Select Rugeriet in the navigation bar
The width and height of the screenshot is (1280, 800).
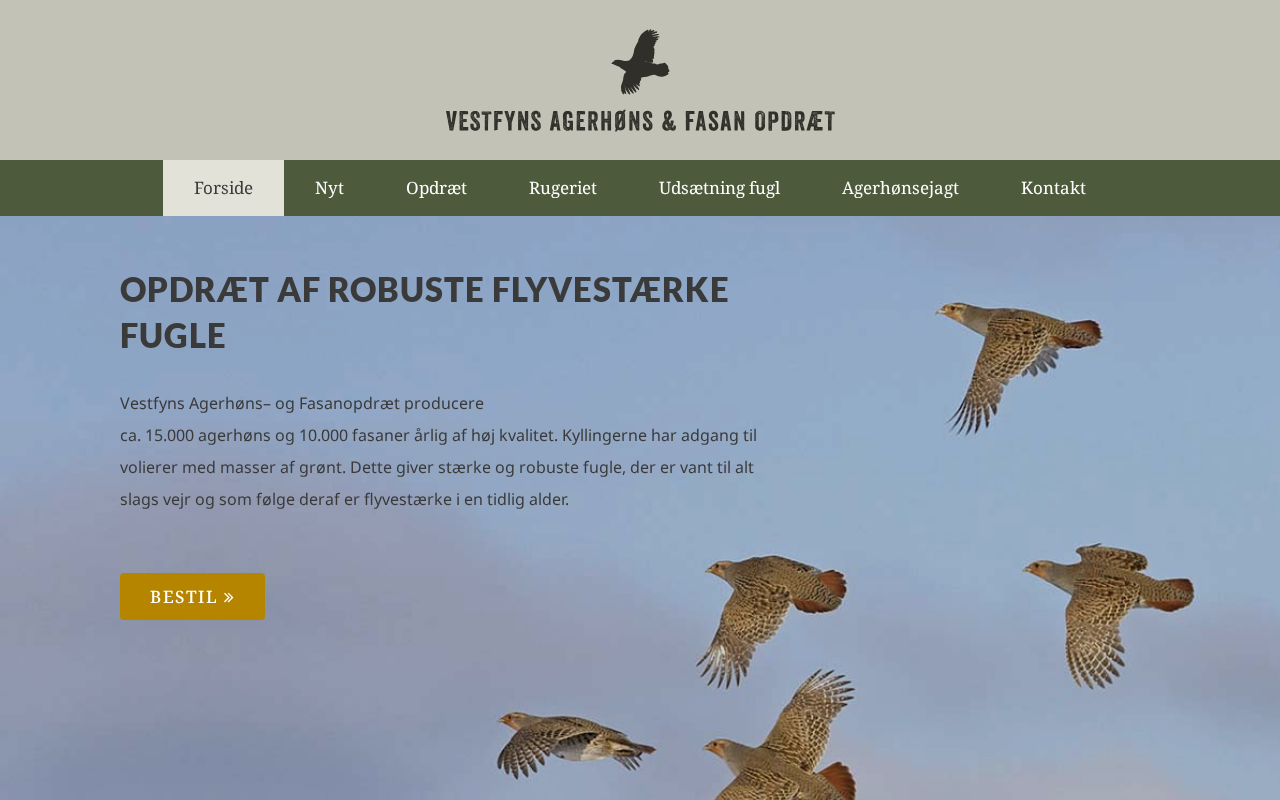[563, 188]
